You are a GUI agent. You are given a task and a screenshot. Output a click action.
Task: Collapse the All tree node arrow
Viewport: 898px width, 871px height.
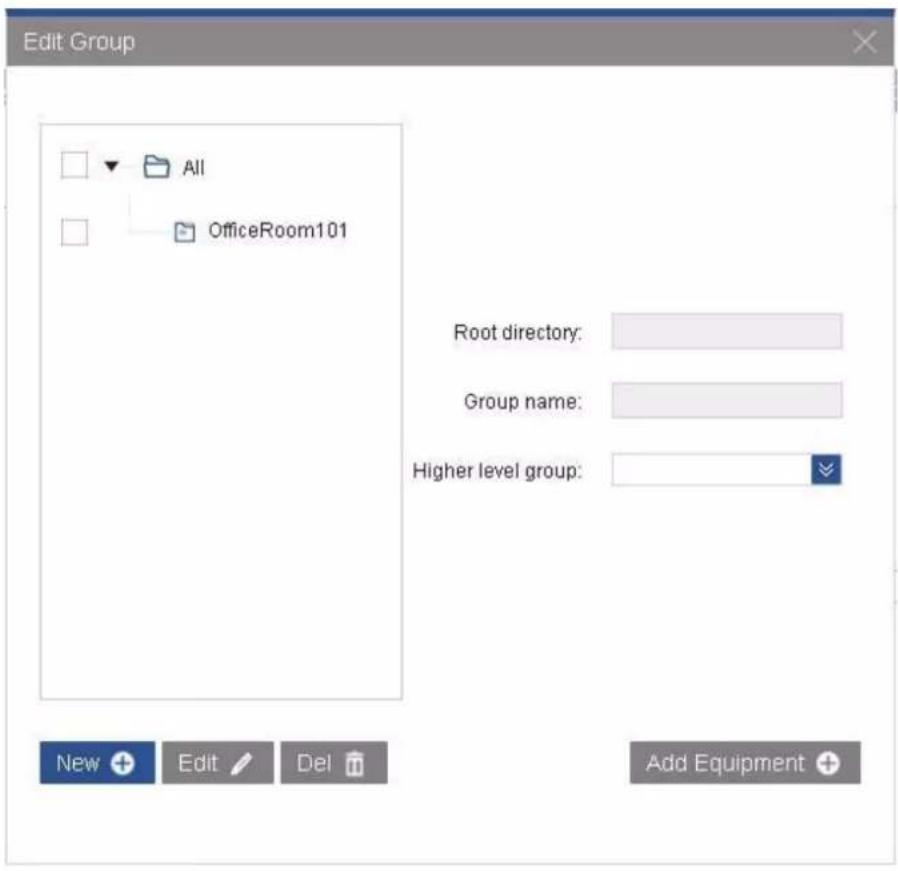(x=111, y=166)
